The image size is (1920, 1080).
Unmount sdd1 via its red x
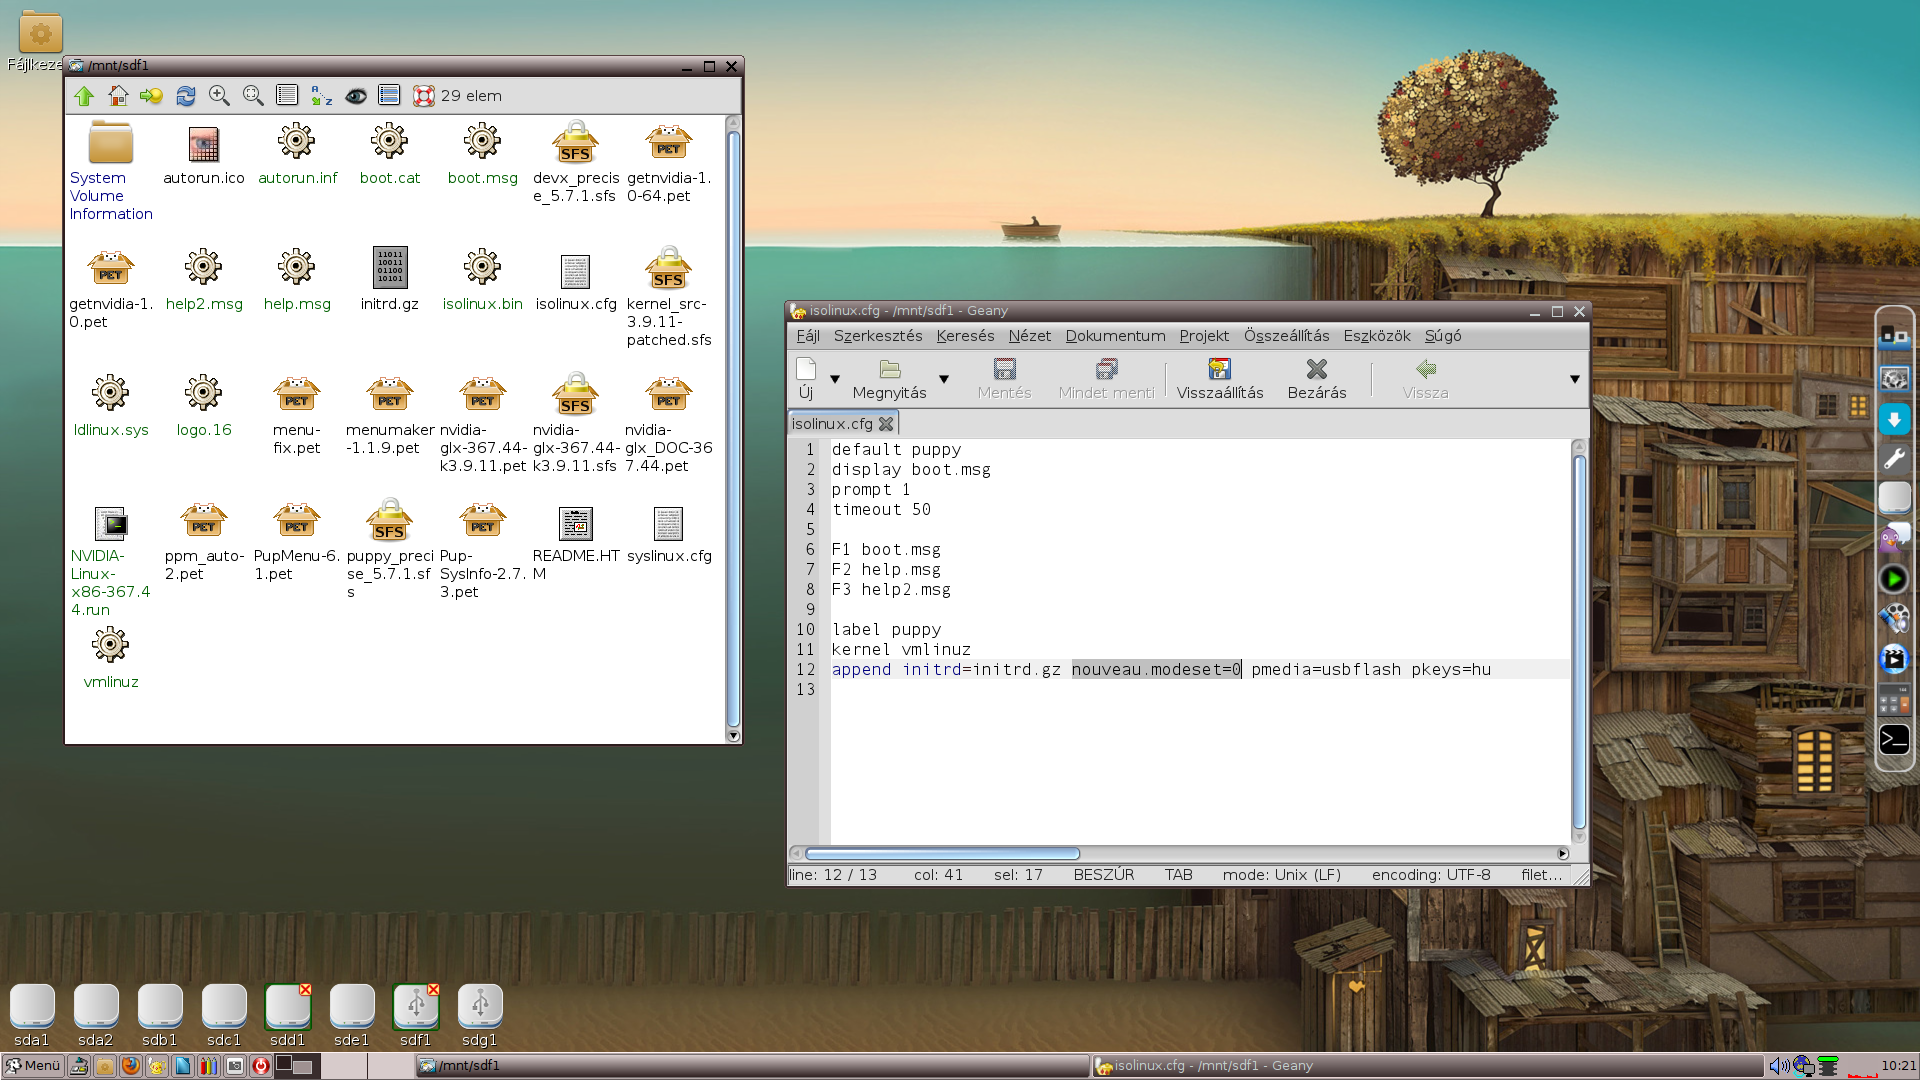pos(305,990)
